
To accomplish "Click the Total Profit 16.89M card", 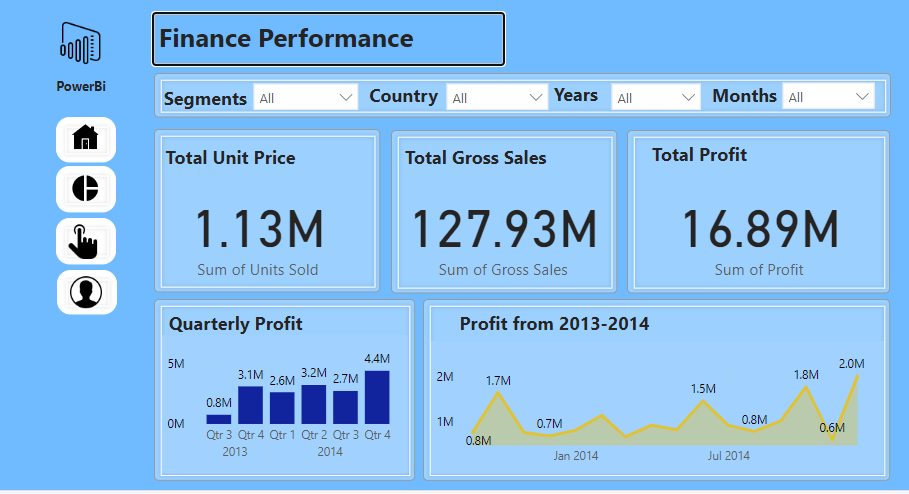I will coord(758,212).
